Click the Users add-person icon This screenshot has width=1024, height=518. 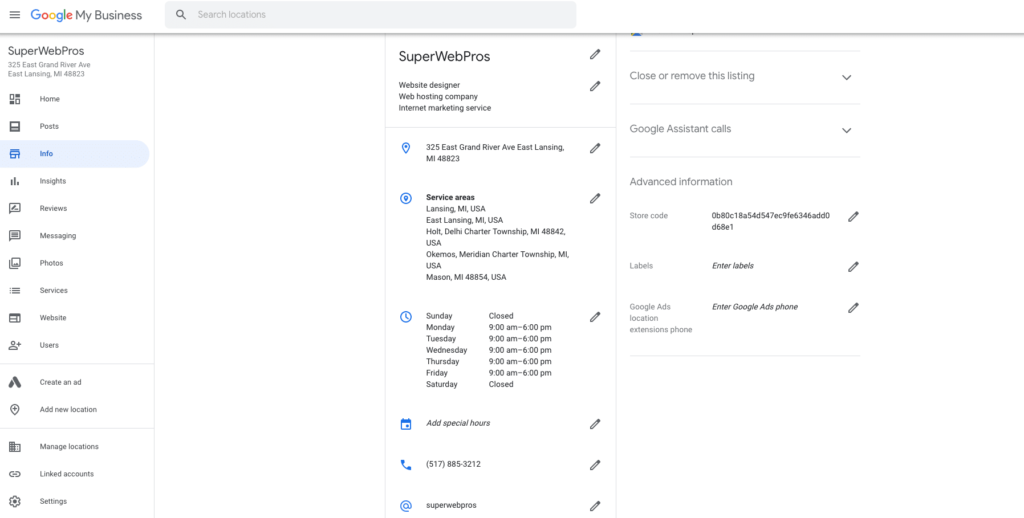pyautogui.click(x=14, y=346)
